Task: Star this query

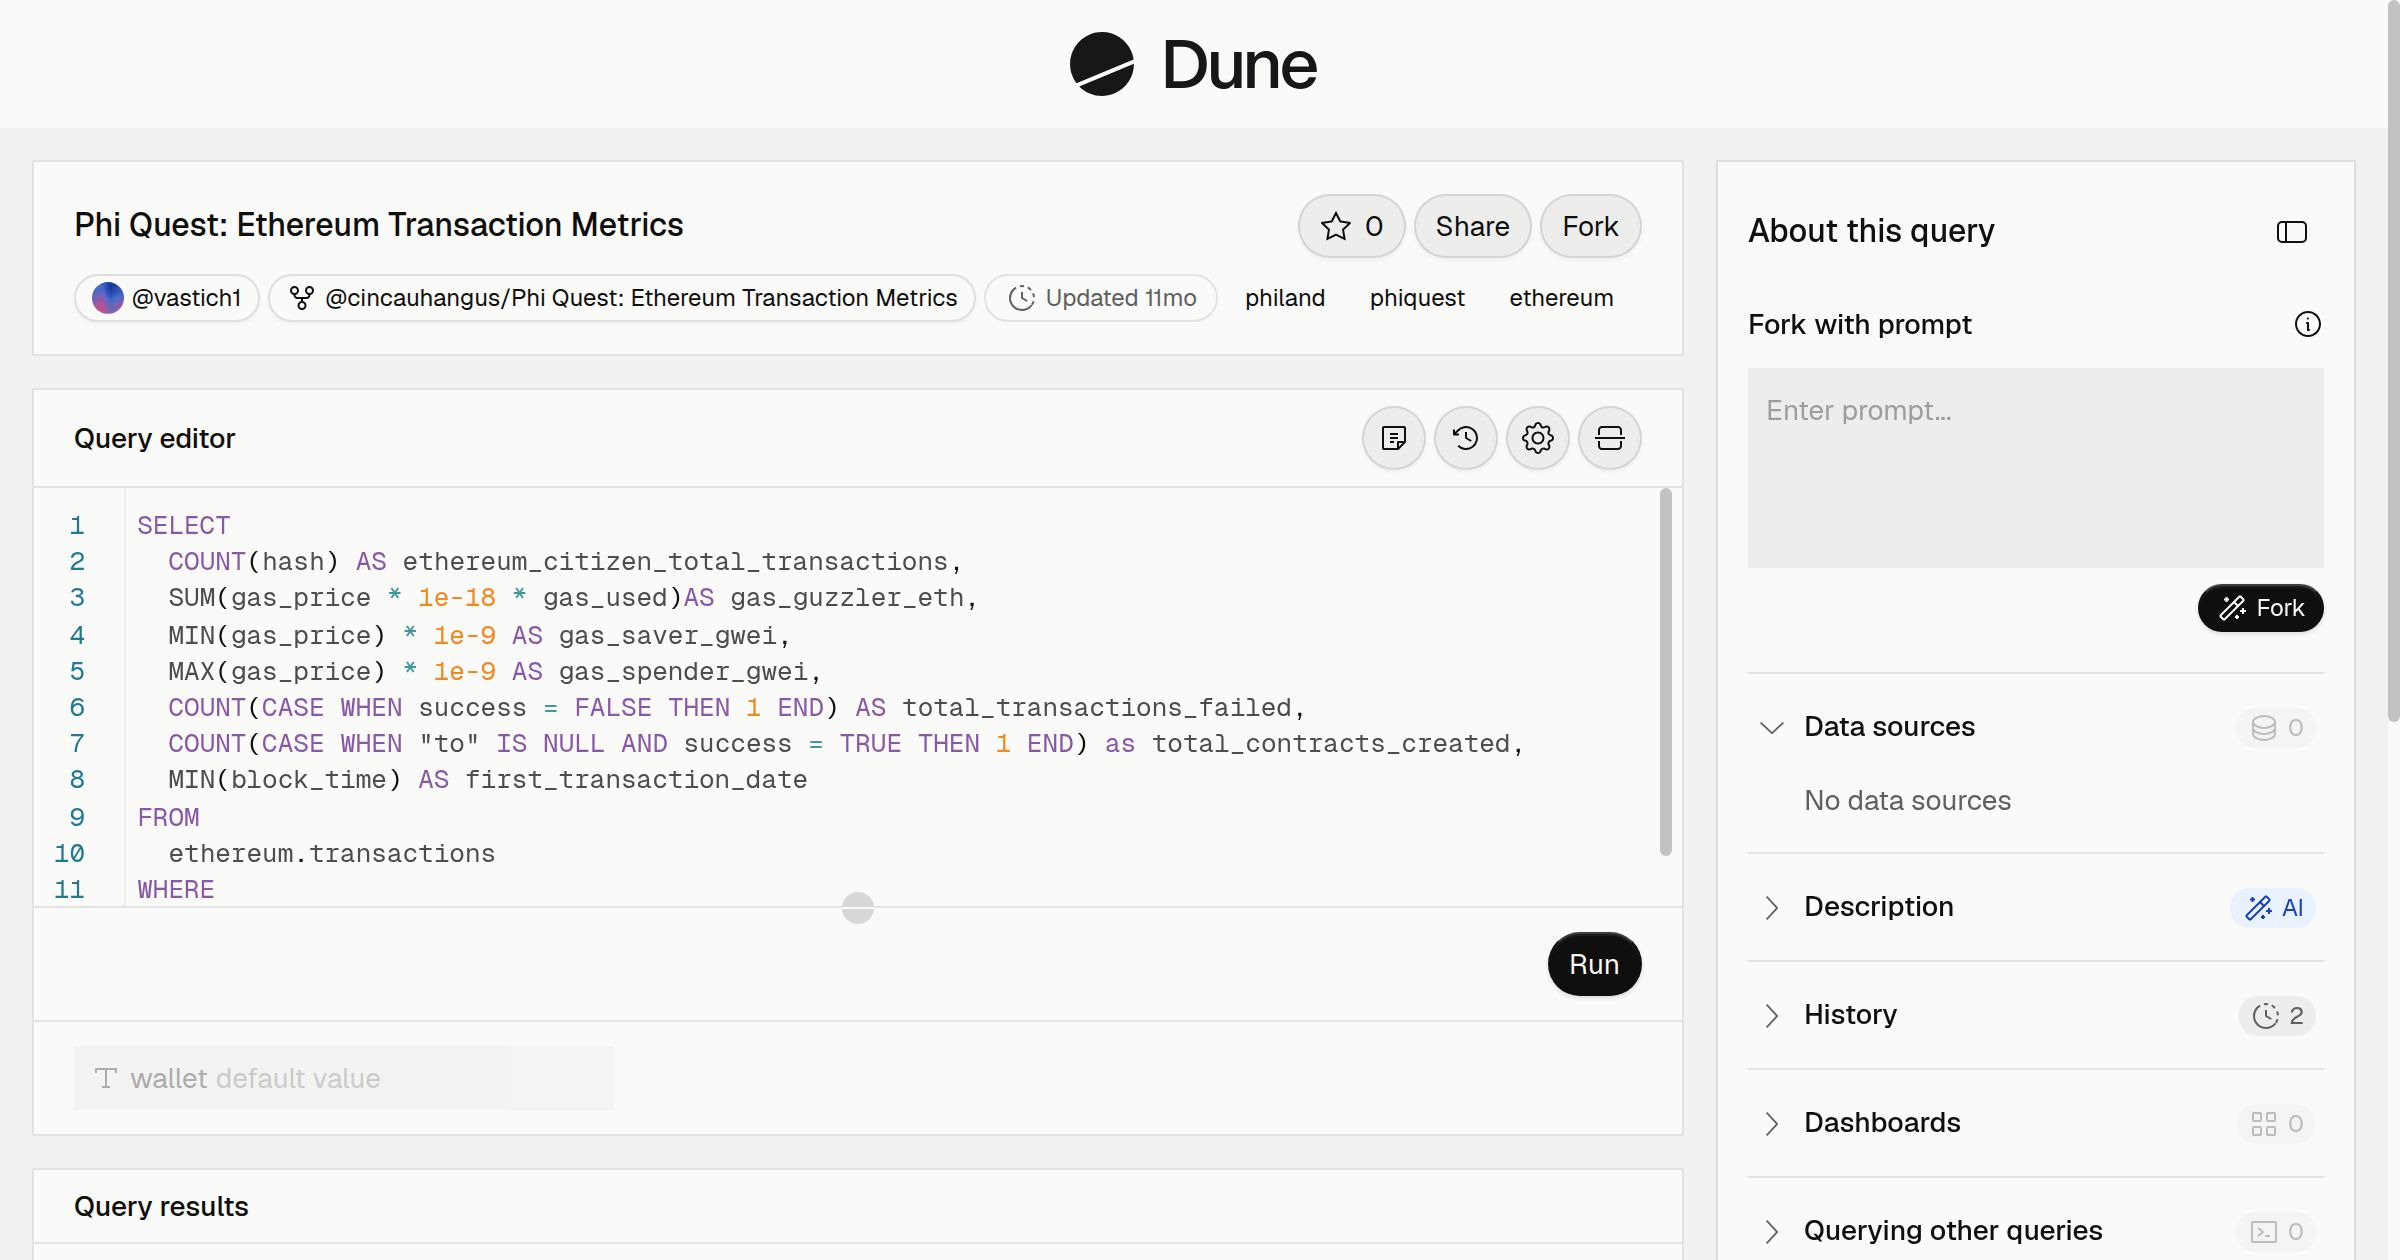Action: (1352, 226)
